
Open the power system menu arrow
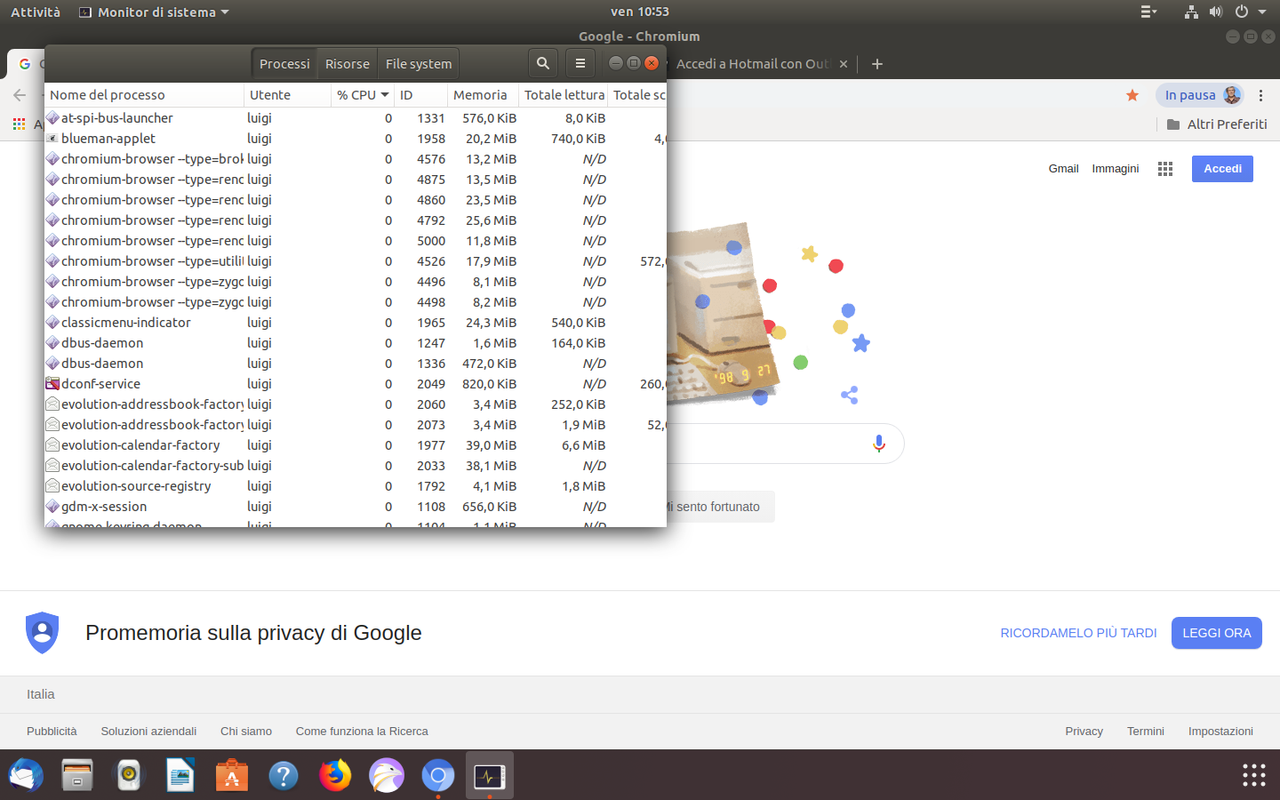tap(1264, 12)
